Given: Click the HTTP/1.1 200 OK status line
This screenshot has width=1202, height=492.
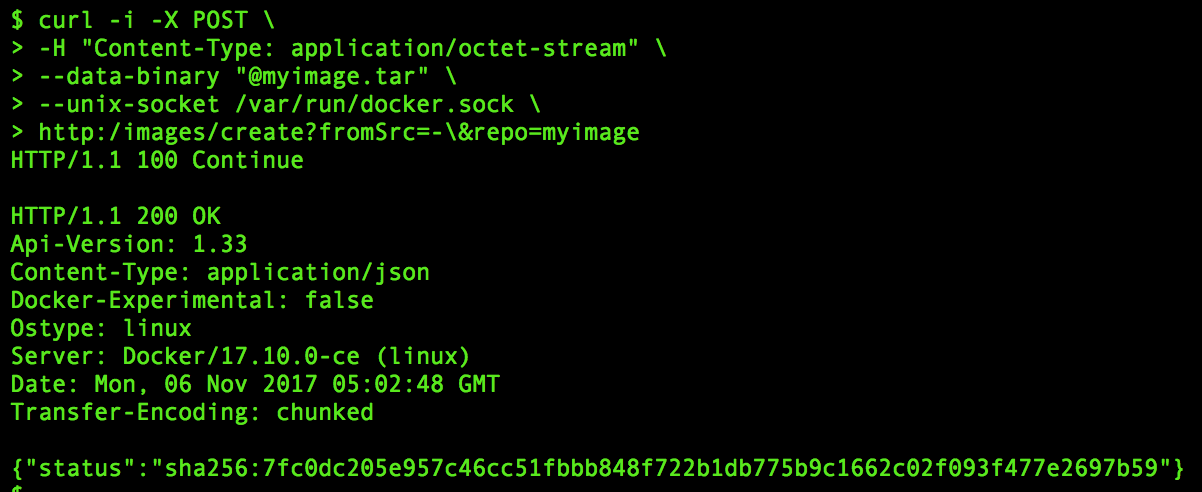Looking at the screenshot, I should (x=115, y=216).
